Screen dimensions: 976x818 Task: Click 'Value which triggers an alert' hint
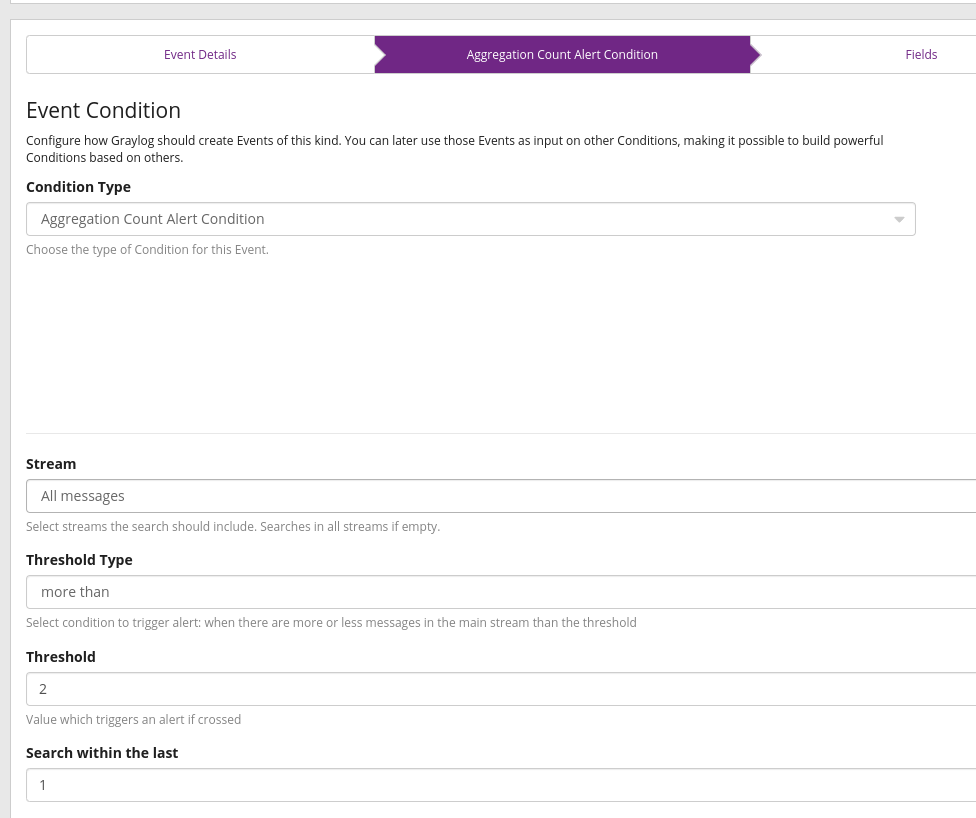133,720
